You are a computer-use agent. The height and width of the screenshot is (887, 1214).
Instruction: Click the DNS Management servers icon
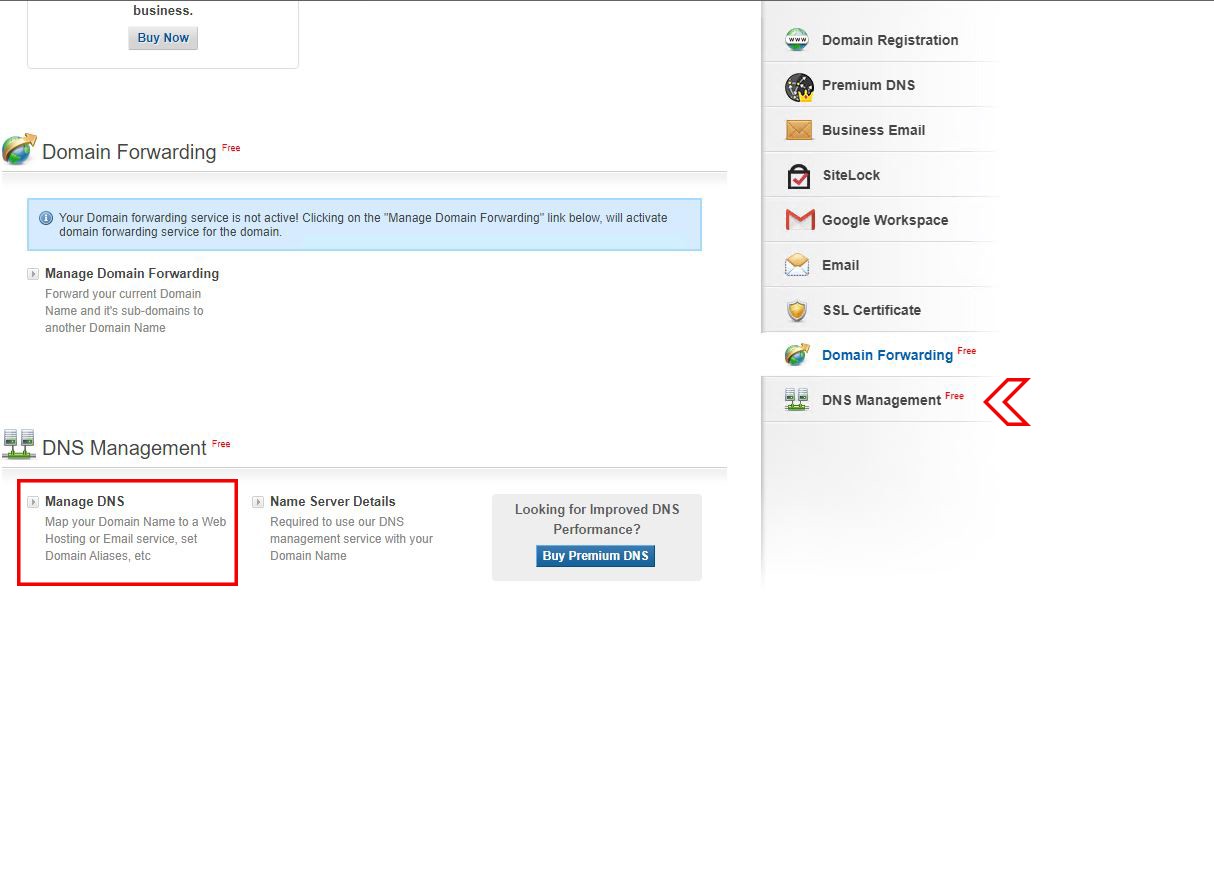pyautogui.click(x=797, y=398)
